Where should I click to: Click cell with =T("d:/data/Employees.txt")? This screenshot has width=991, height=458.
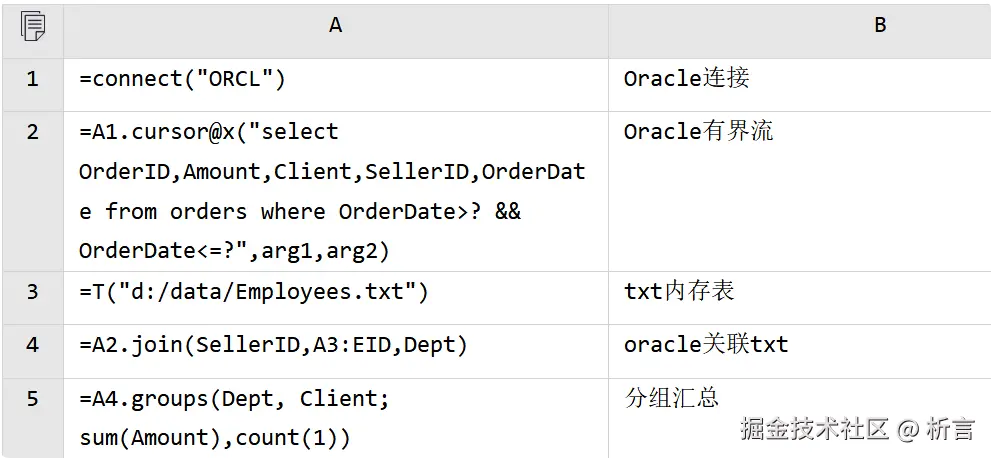tap(254, 292)
